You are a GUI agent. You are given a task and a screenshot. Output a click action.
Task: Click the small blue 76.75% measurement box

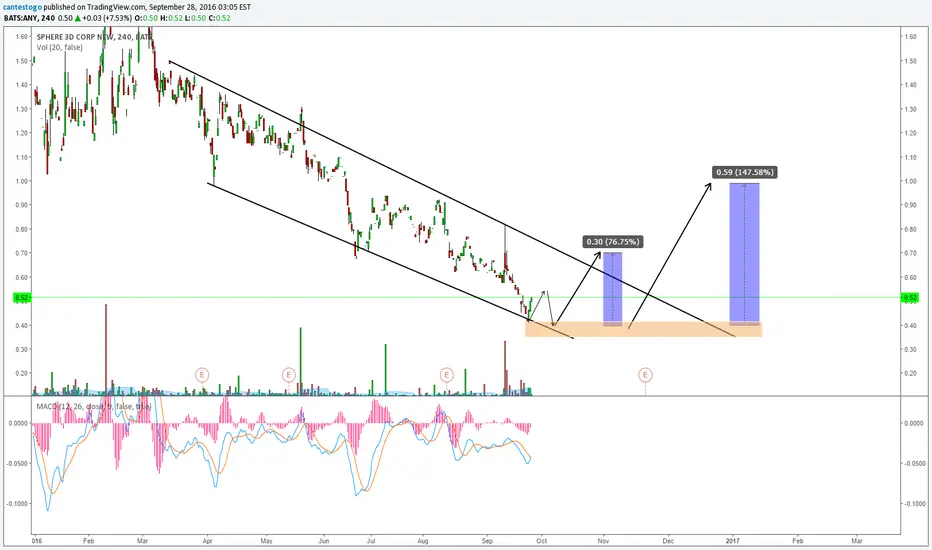point(613,289)
